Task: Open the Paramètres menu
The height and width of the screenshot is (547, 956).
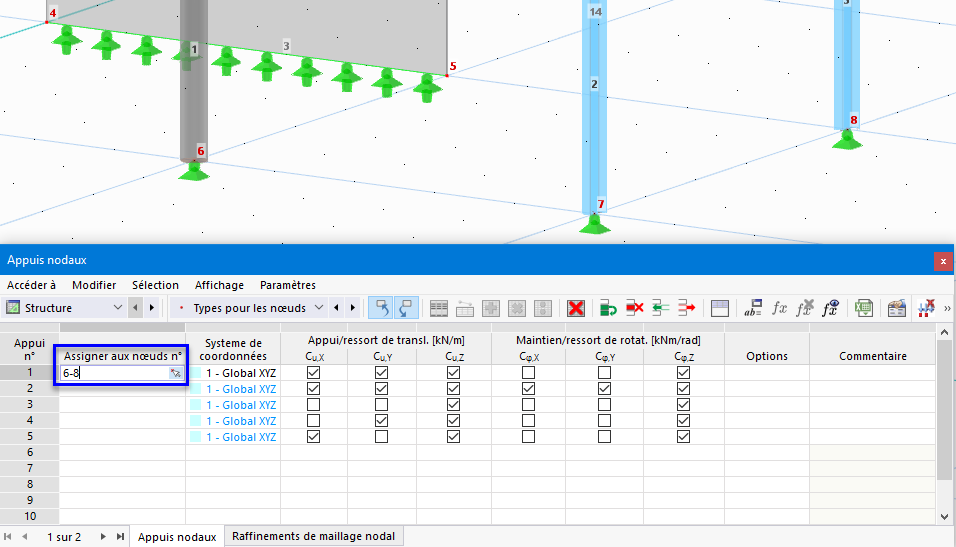Action: pyautogui.click(x=288, y=285)
